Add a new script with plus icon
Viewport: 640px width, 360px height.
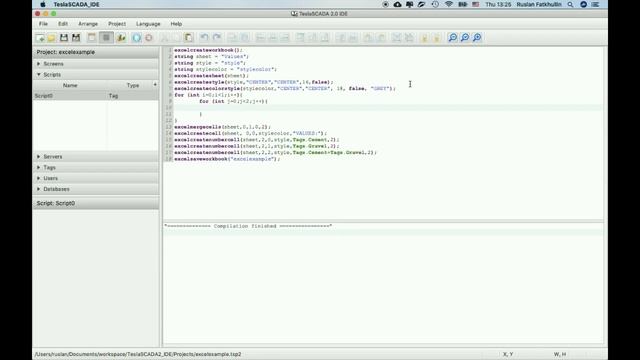pyautogui.click(x=155, y=84)
